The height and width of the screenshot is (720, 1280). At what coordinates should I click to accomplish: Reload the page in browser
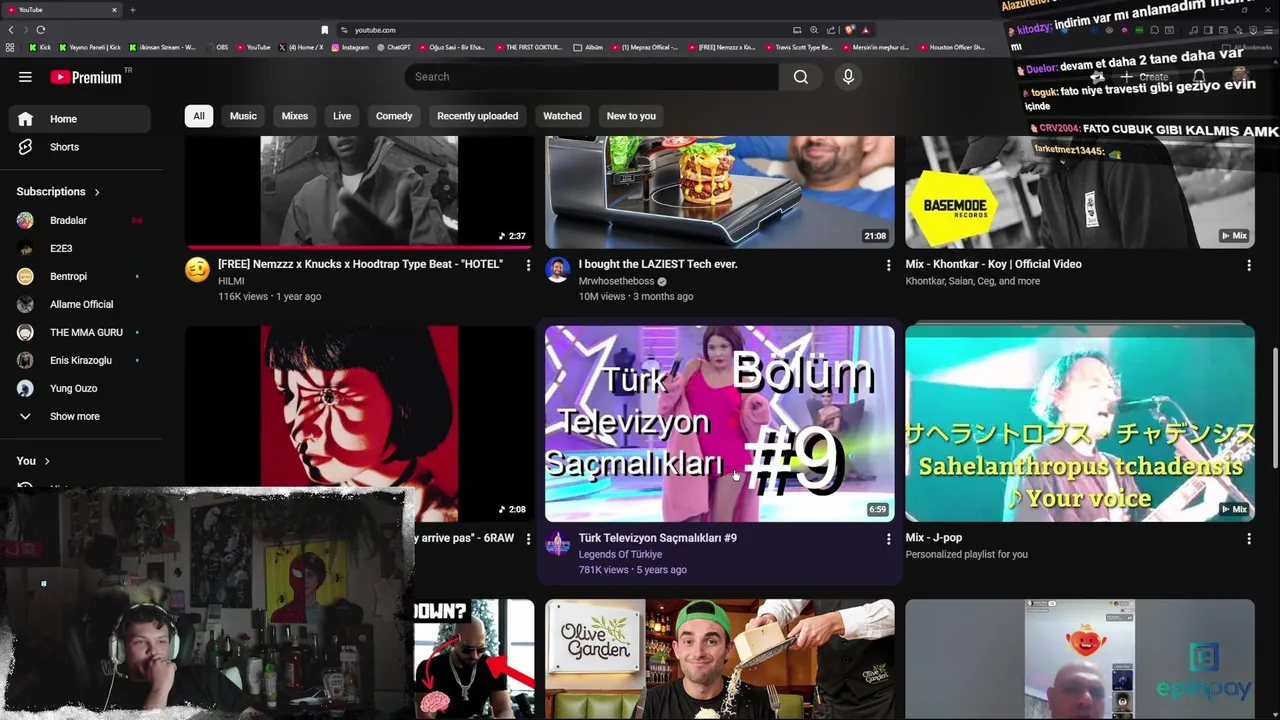pyautogui.click(x=40, y=30)
